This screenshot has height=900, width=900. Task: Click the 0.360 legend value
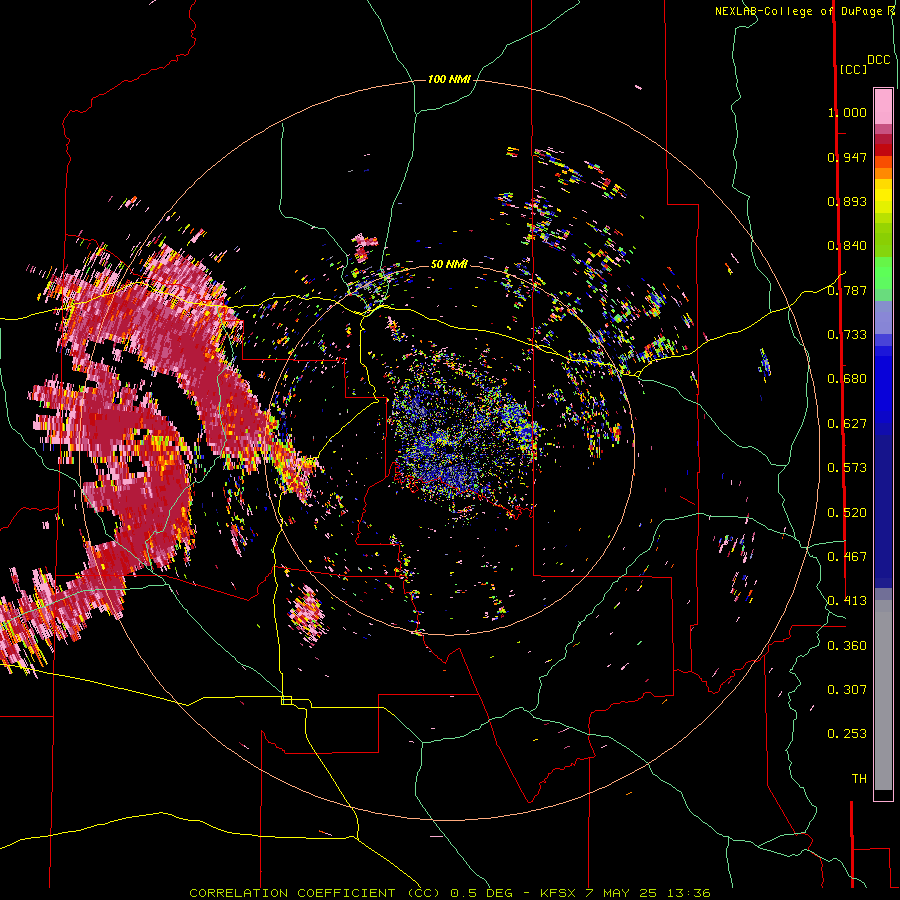(x=847, y=646)
